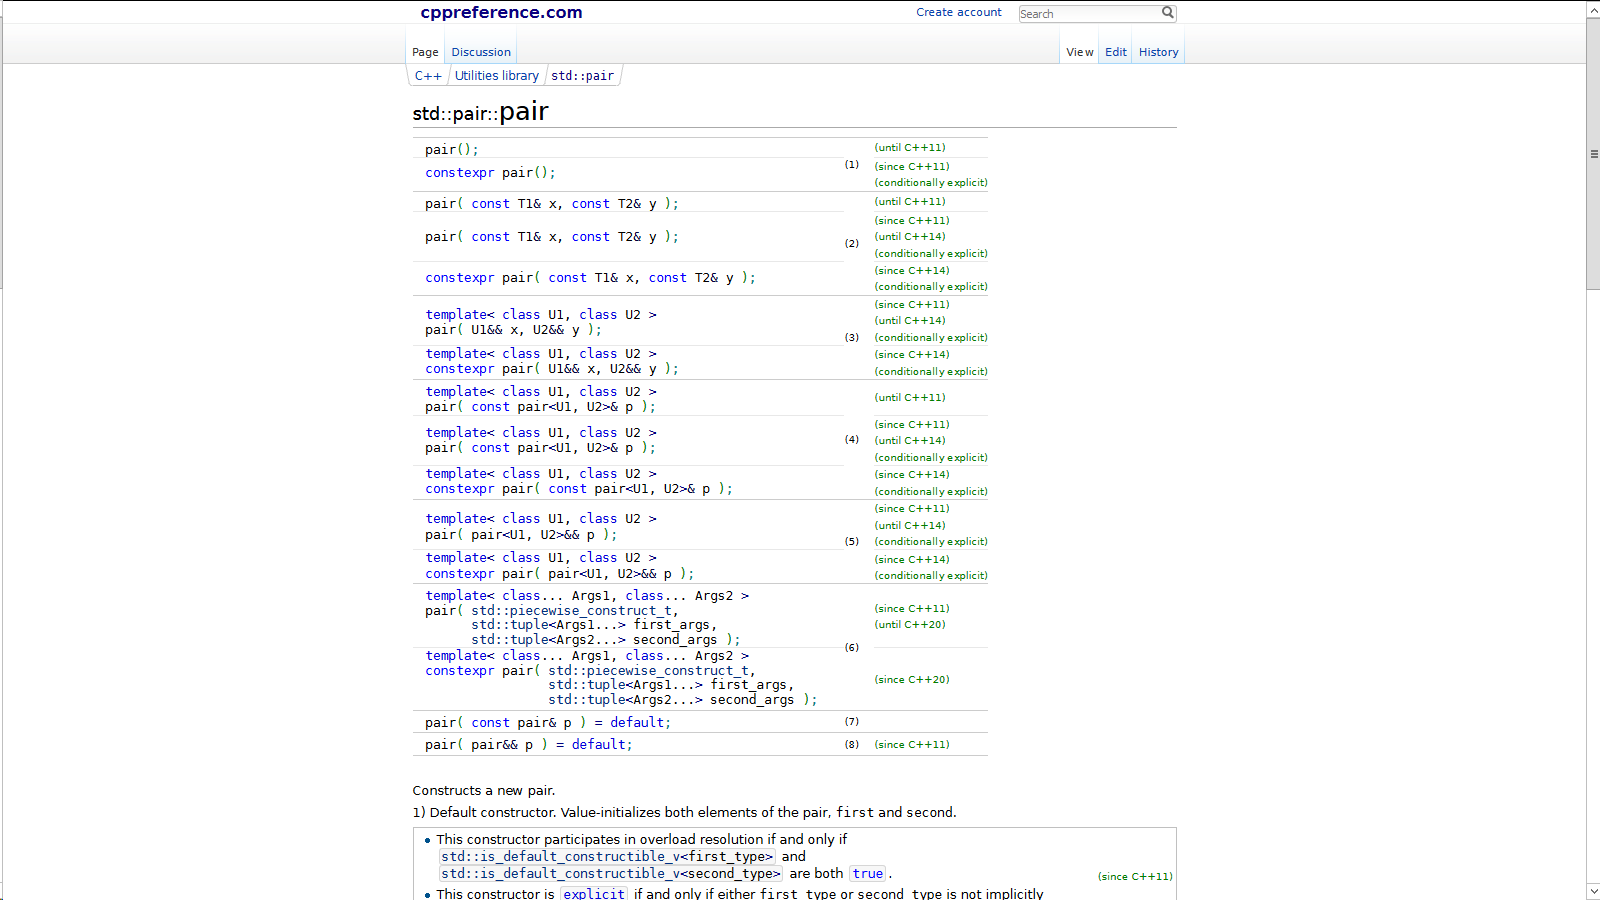Click the cppreference.com site logo
The width and height of the screenshot is (1600, 900).
[501, 12]
